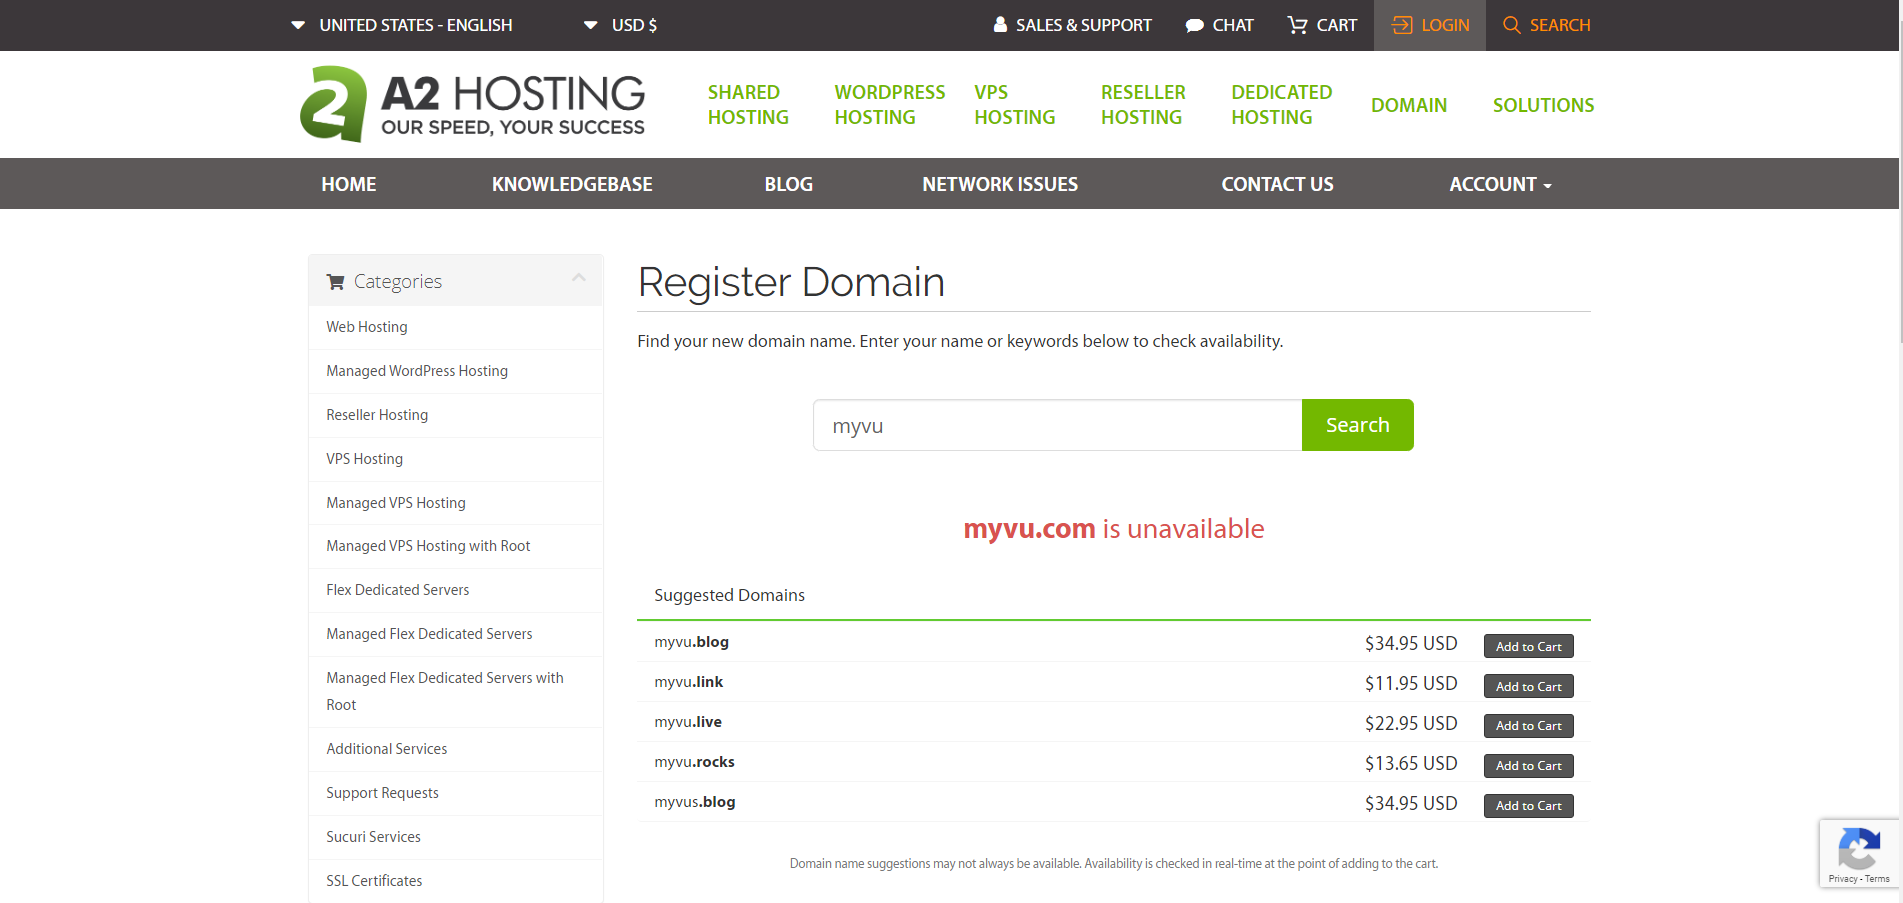The height and width of the screenshot is (903, 1903).
Task: Open Managed WordPress Hosting category
Action: [x=417, y=371]
